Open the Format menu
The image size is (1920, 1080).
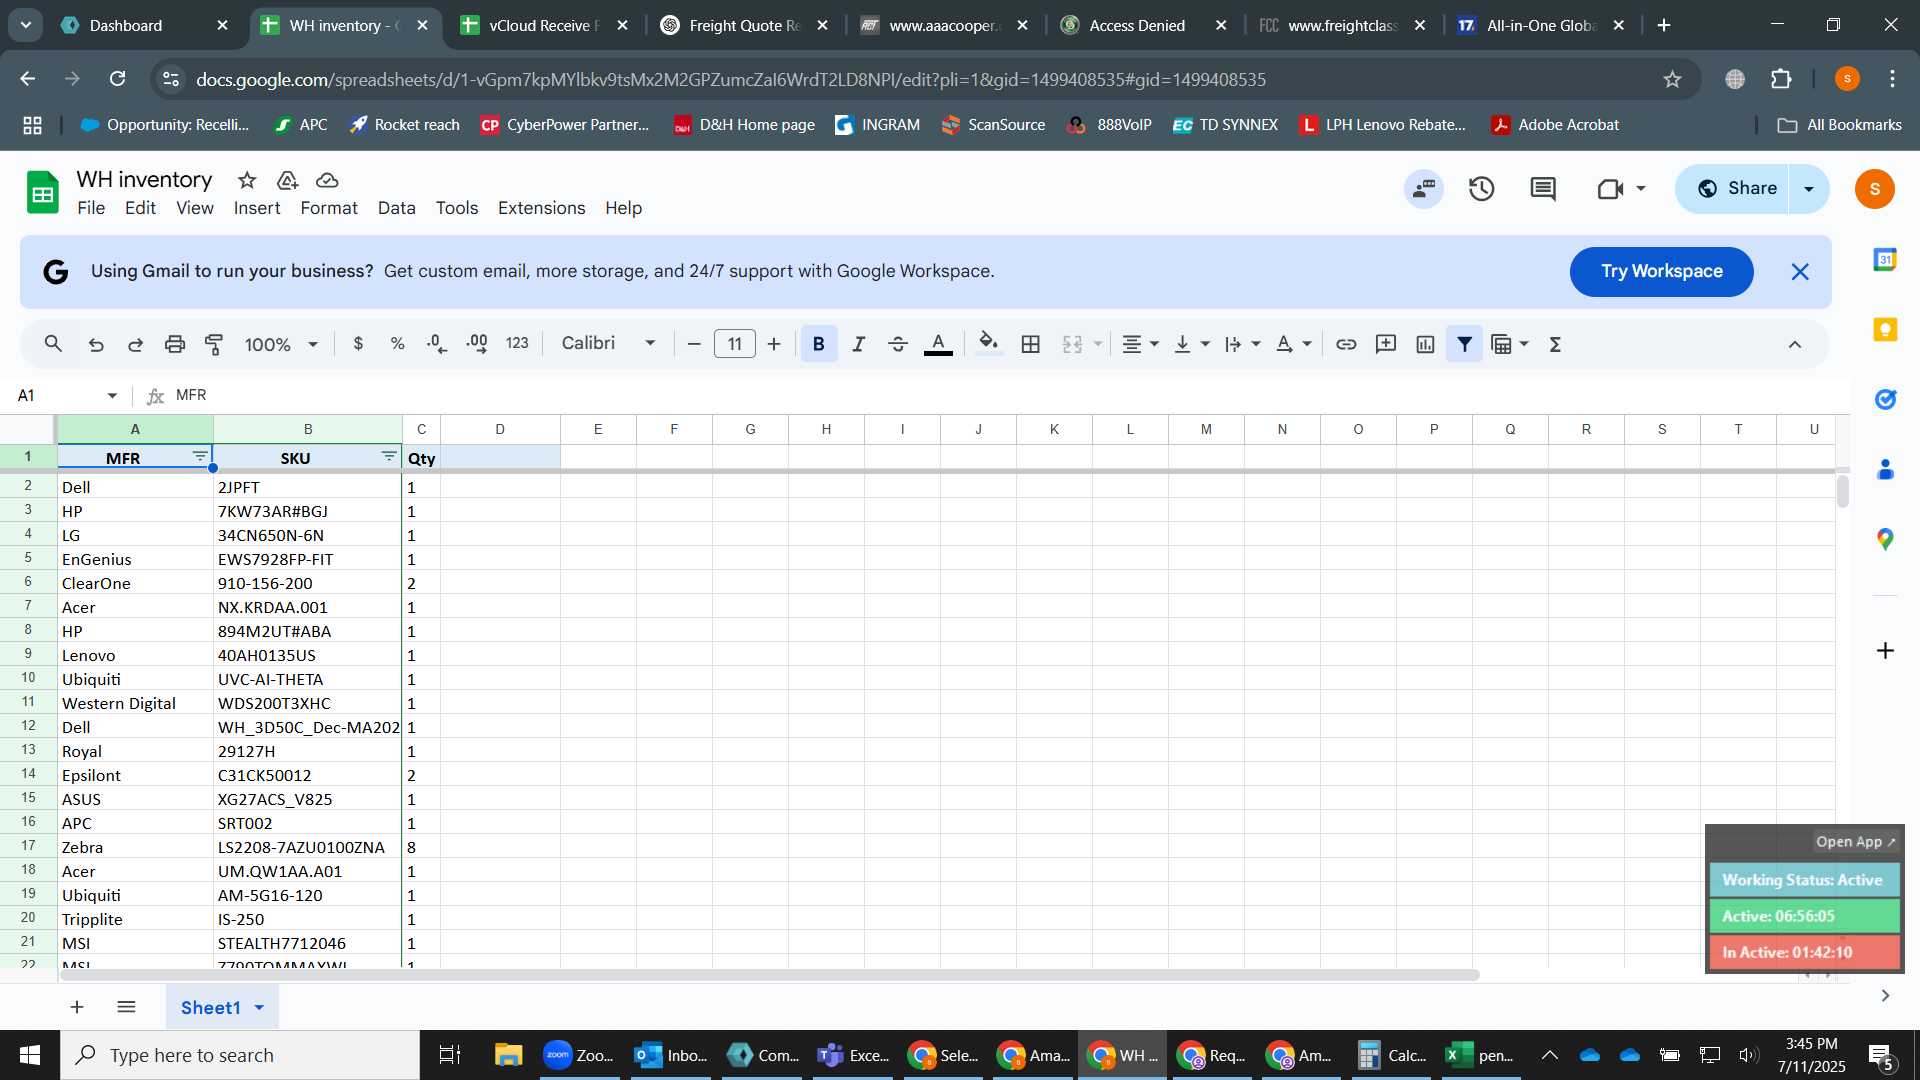pos(329,208)
